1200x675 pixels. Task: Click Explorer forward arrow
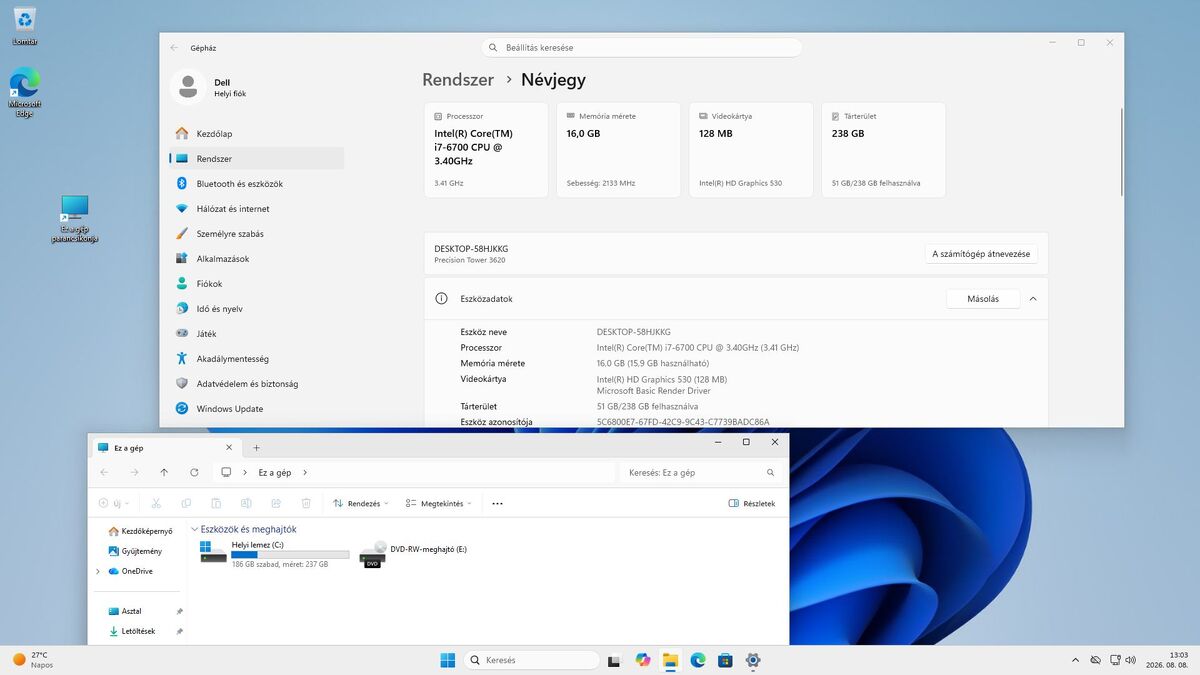(x=134, y=472)
